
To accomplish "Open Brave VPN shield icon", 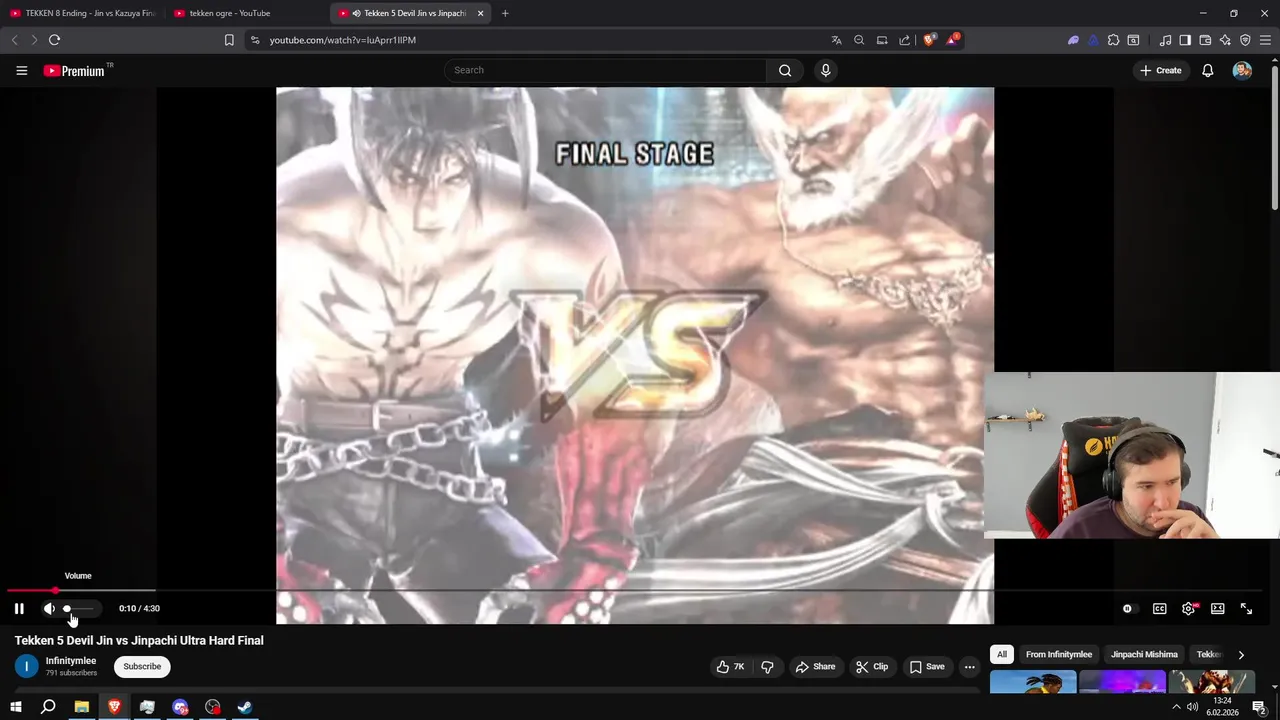I will 1245,40.
